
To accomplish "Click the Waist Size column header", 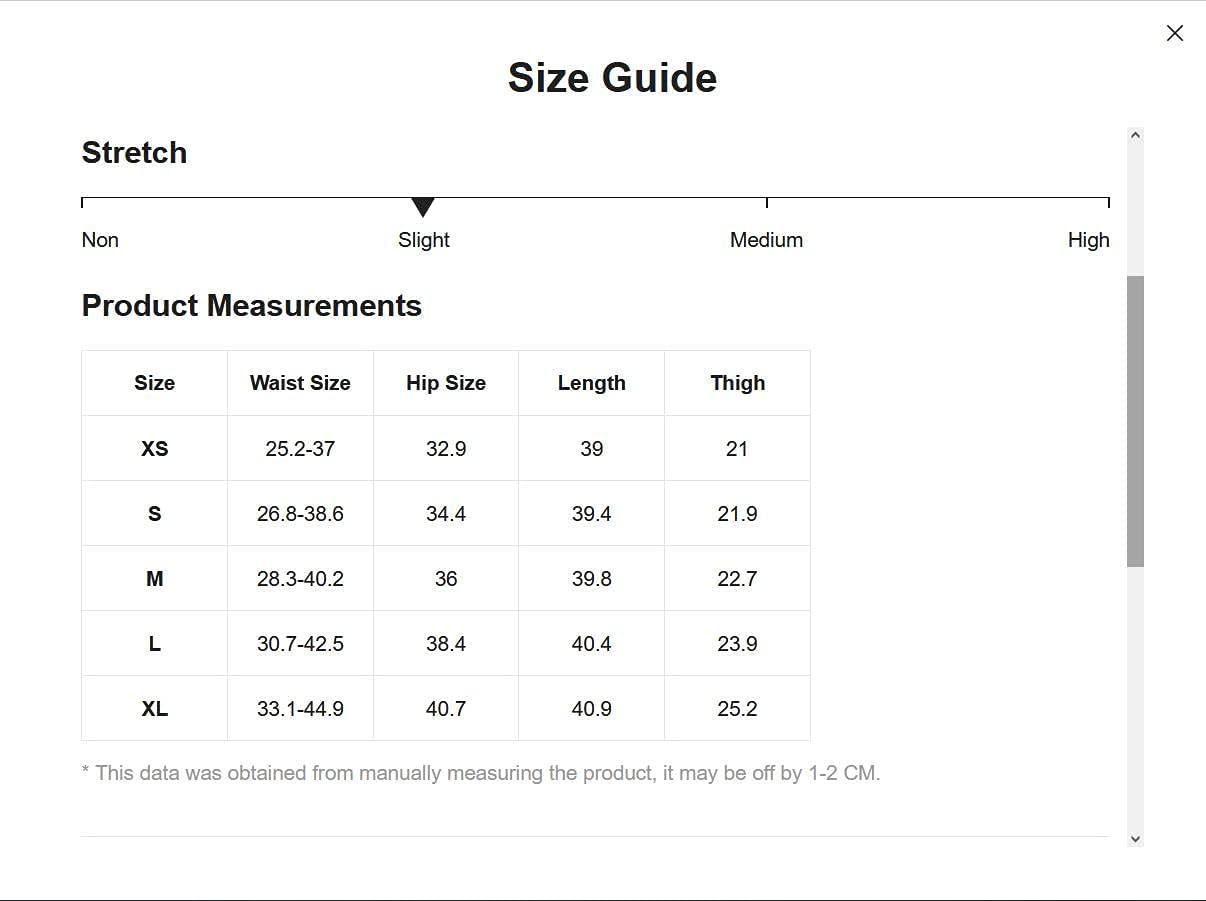I will click(300, 383).
